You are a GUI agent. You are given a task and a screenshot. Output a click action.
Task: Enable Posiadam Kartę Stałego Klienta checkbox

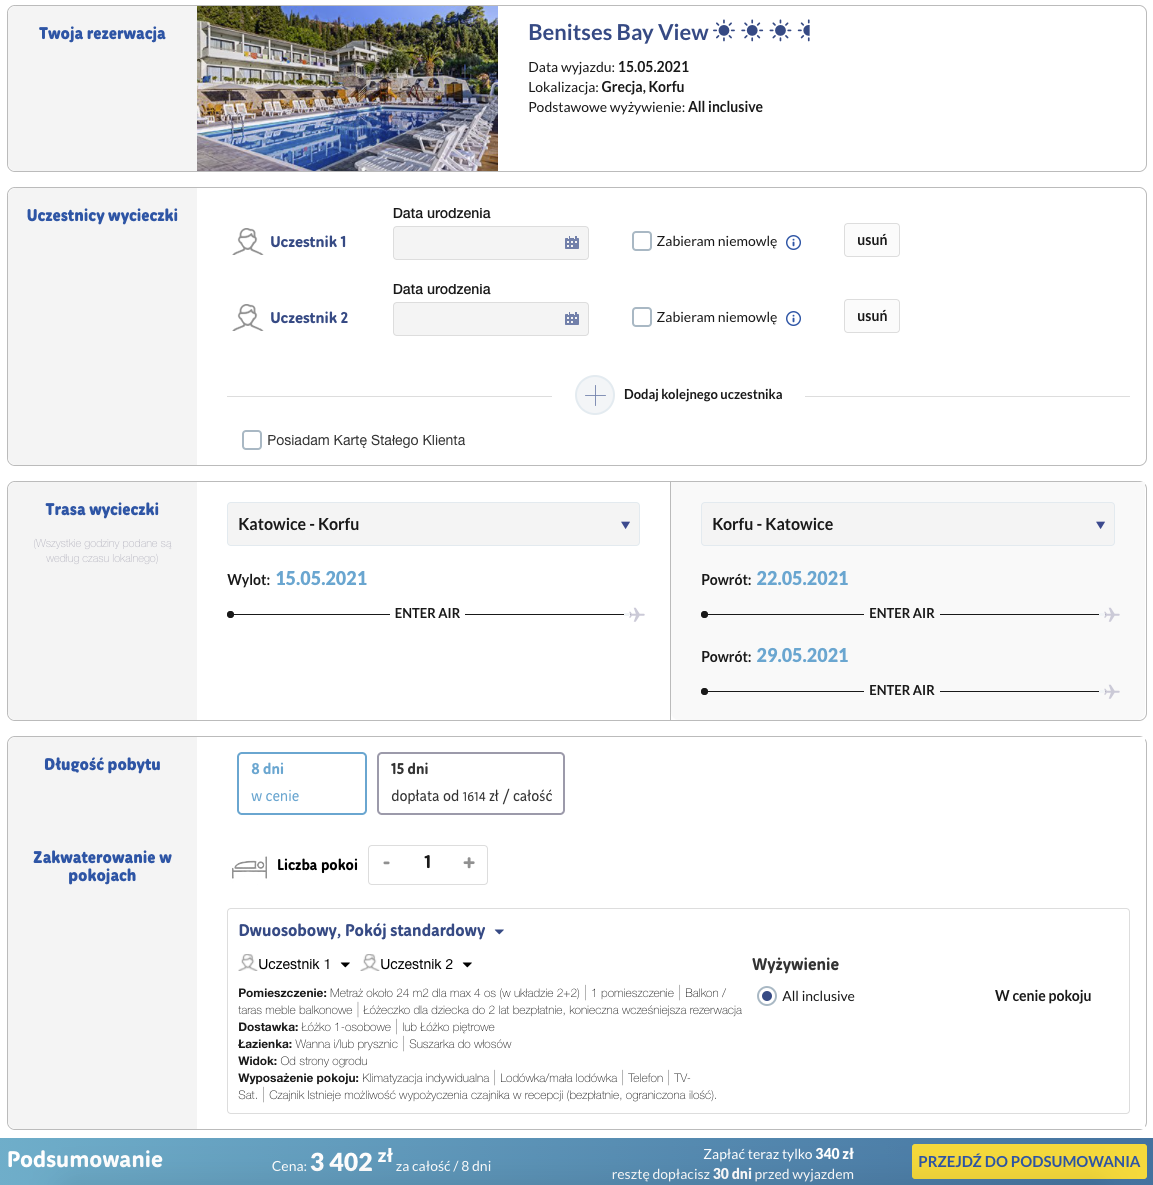(x=252, y=440)
